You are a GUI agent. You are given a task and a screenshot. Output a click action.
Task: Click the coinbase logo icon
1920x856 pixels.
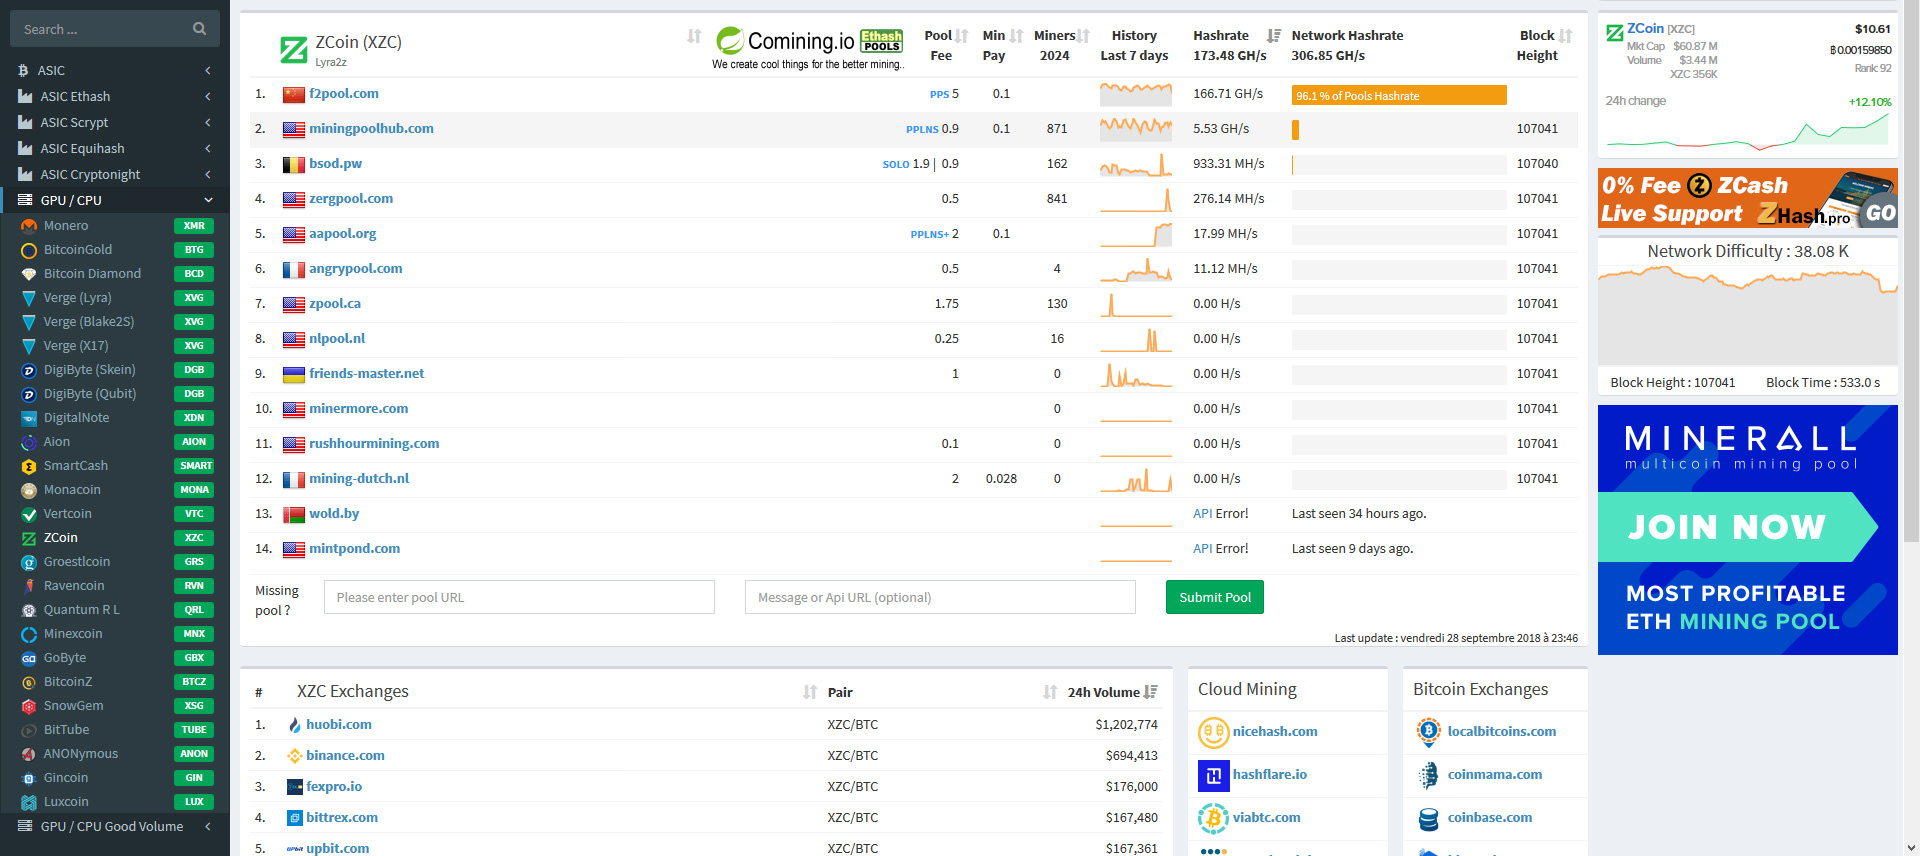point(1429,819)
